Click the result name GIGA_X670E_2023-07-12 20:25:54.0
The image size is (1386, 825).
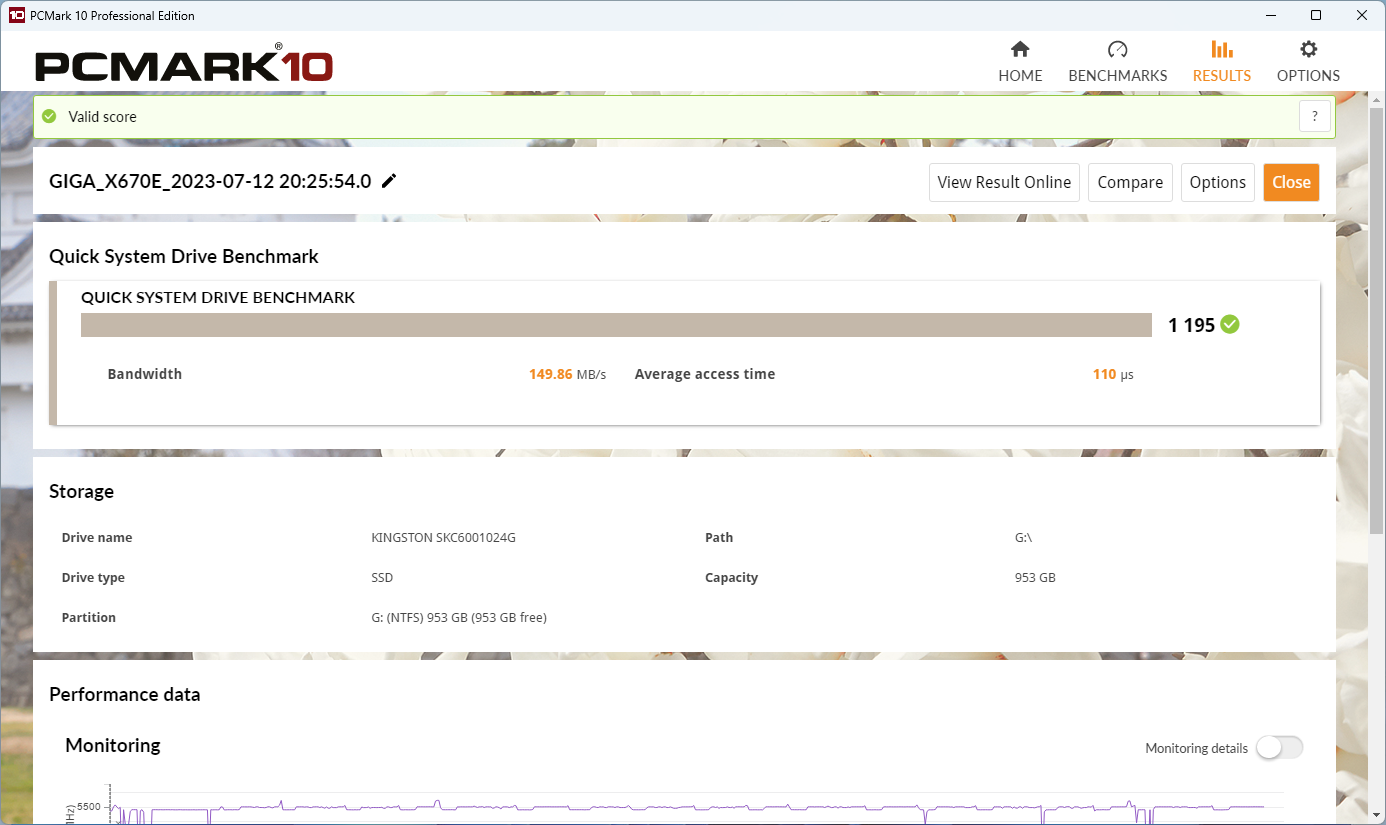[210, 181]
